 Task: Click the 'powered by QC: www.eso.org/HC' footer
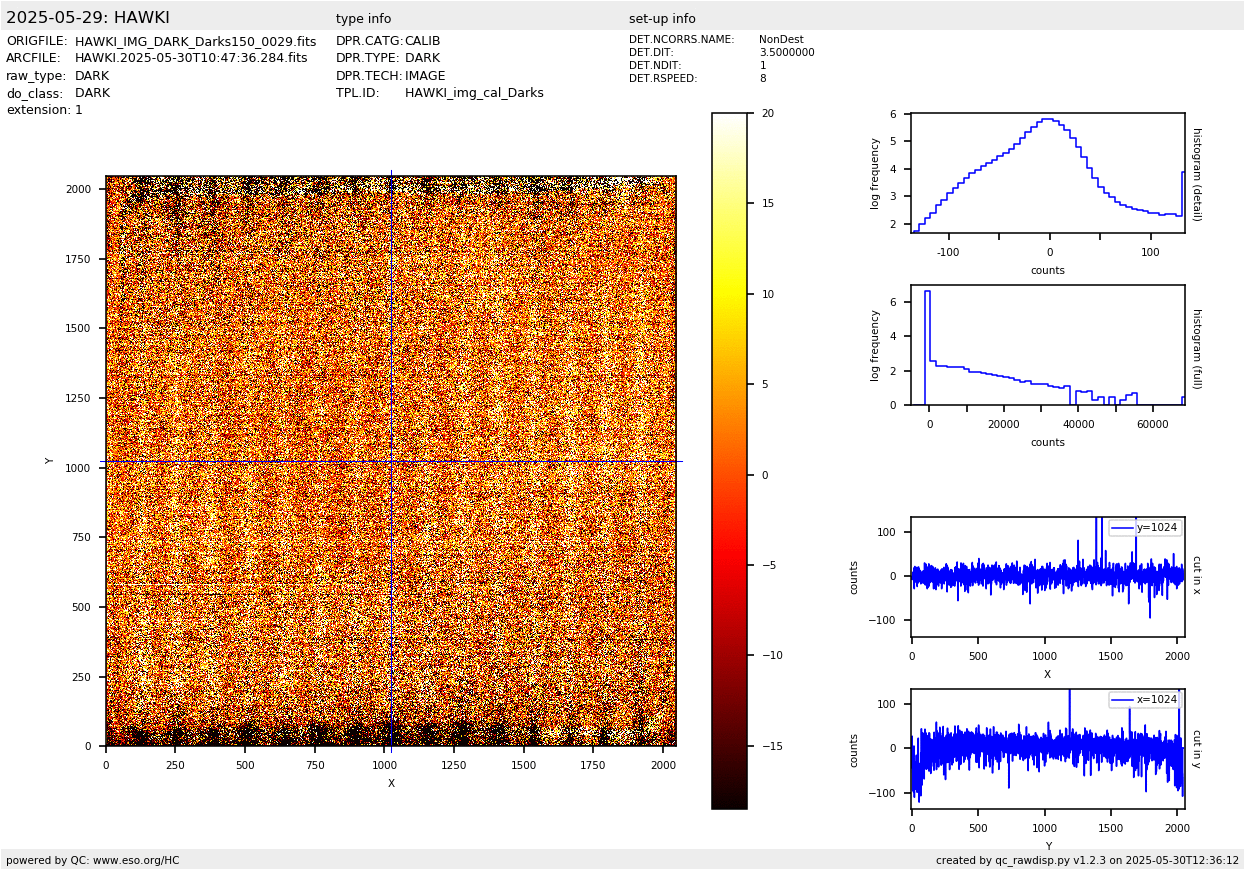click(x=93, y=860)
